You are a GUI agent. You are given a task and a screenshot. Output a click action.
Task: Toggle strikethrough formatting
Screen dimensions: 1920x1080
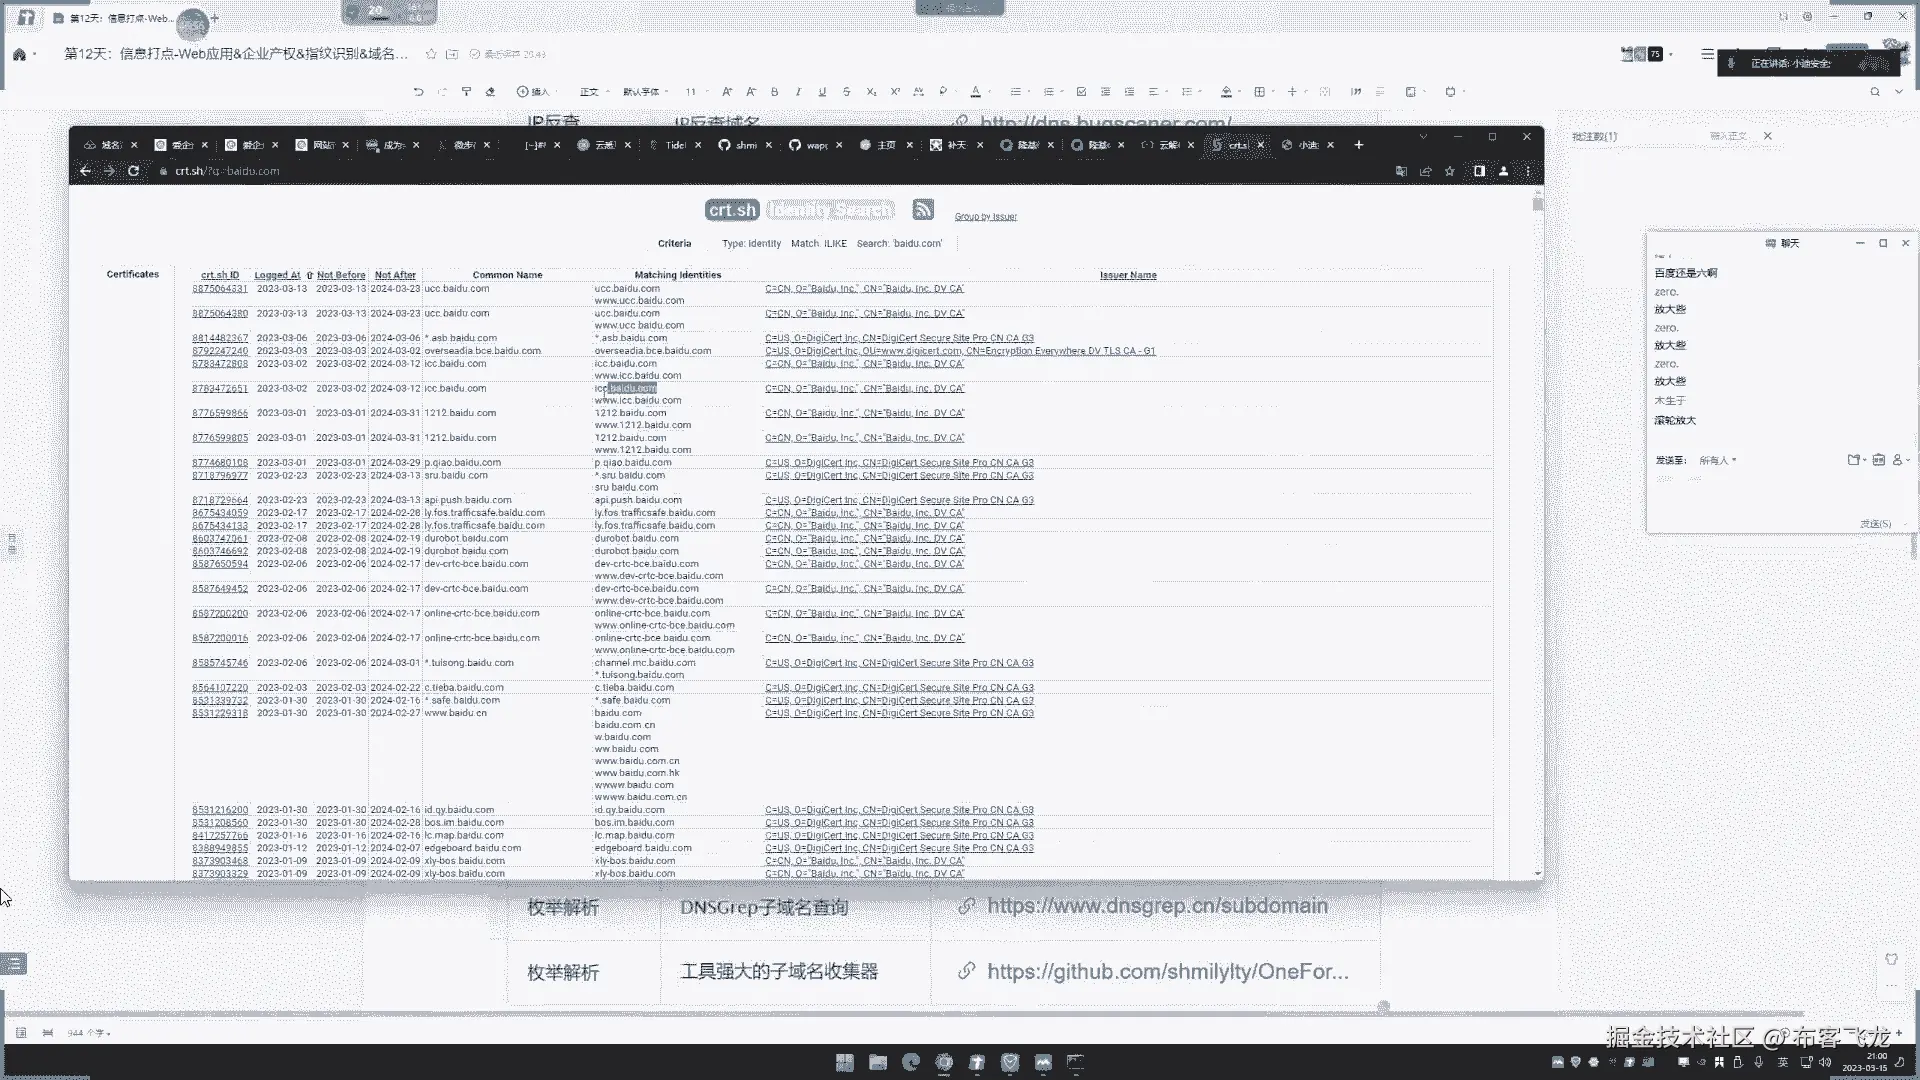pos(846,92)
